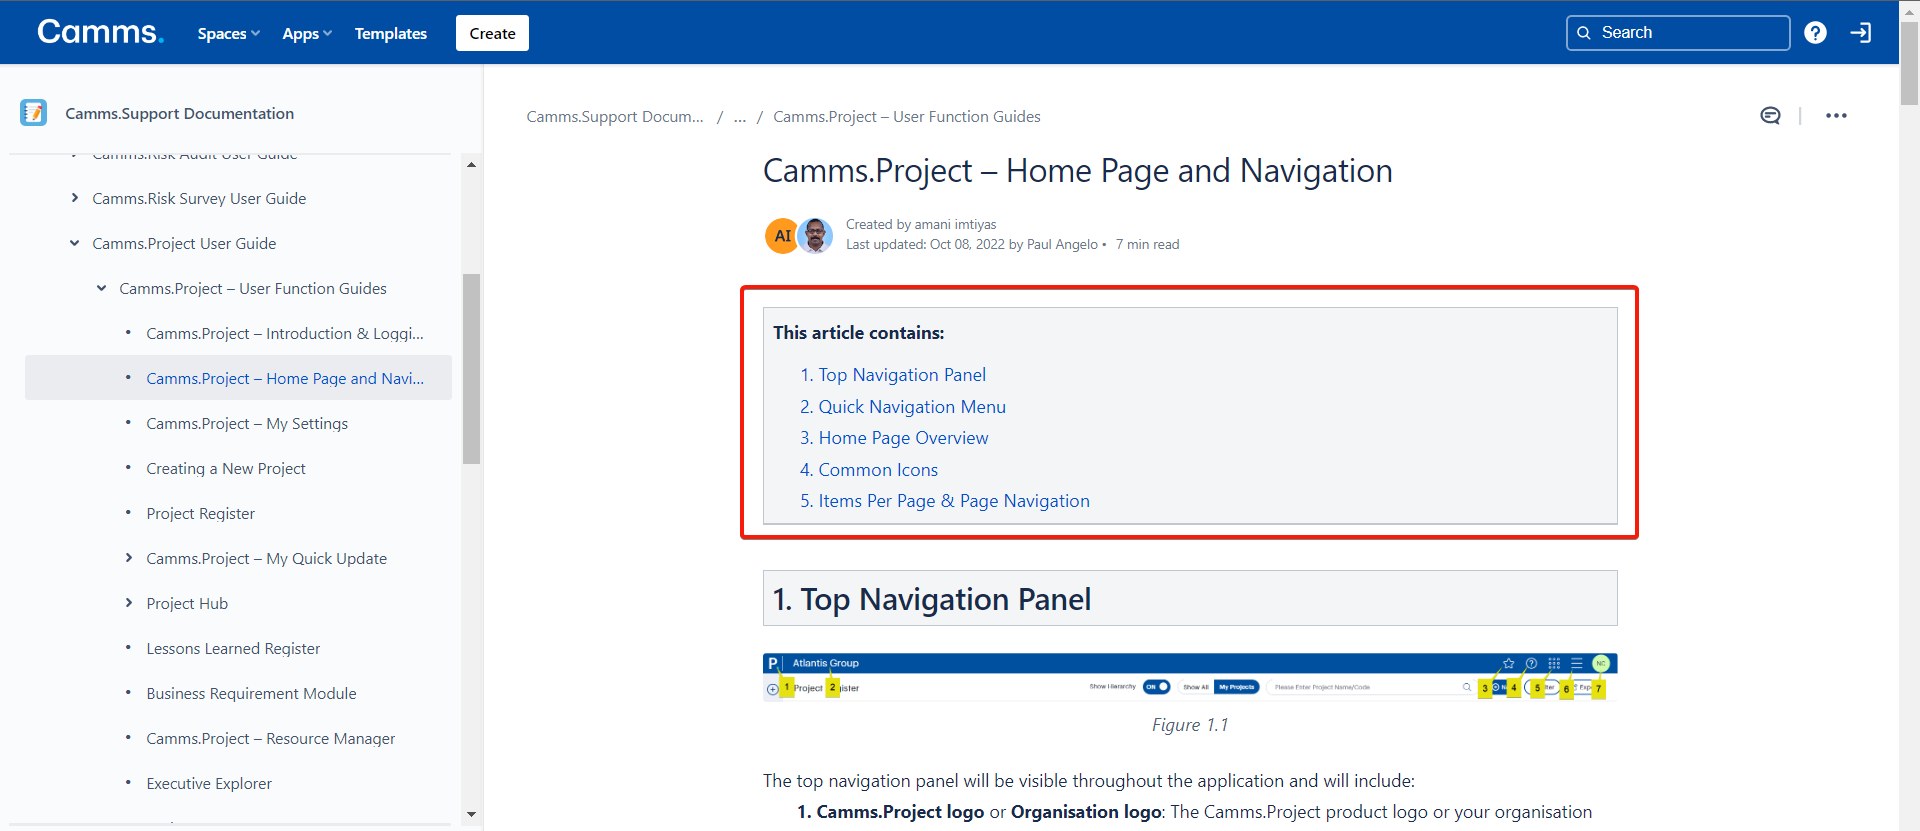Screen dimensions: 1920x831
Task: Collapse the Camms.Project User Guide tree node
Action: click(74, 243)
